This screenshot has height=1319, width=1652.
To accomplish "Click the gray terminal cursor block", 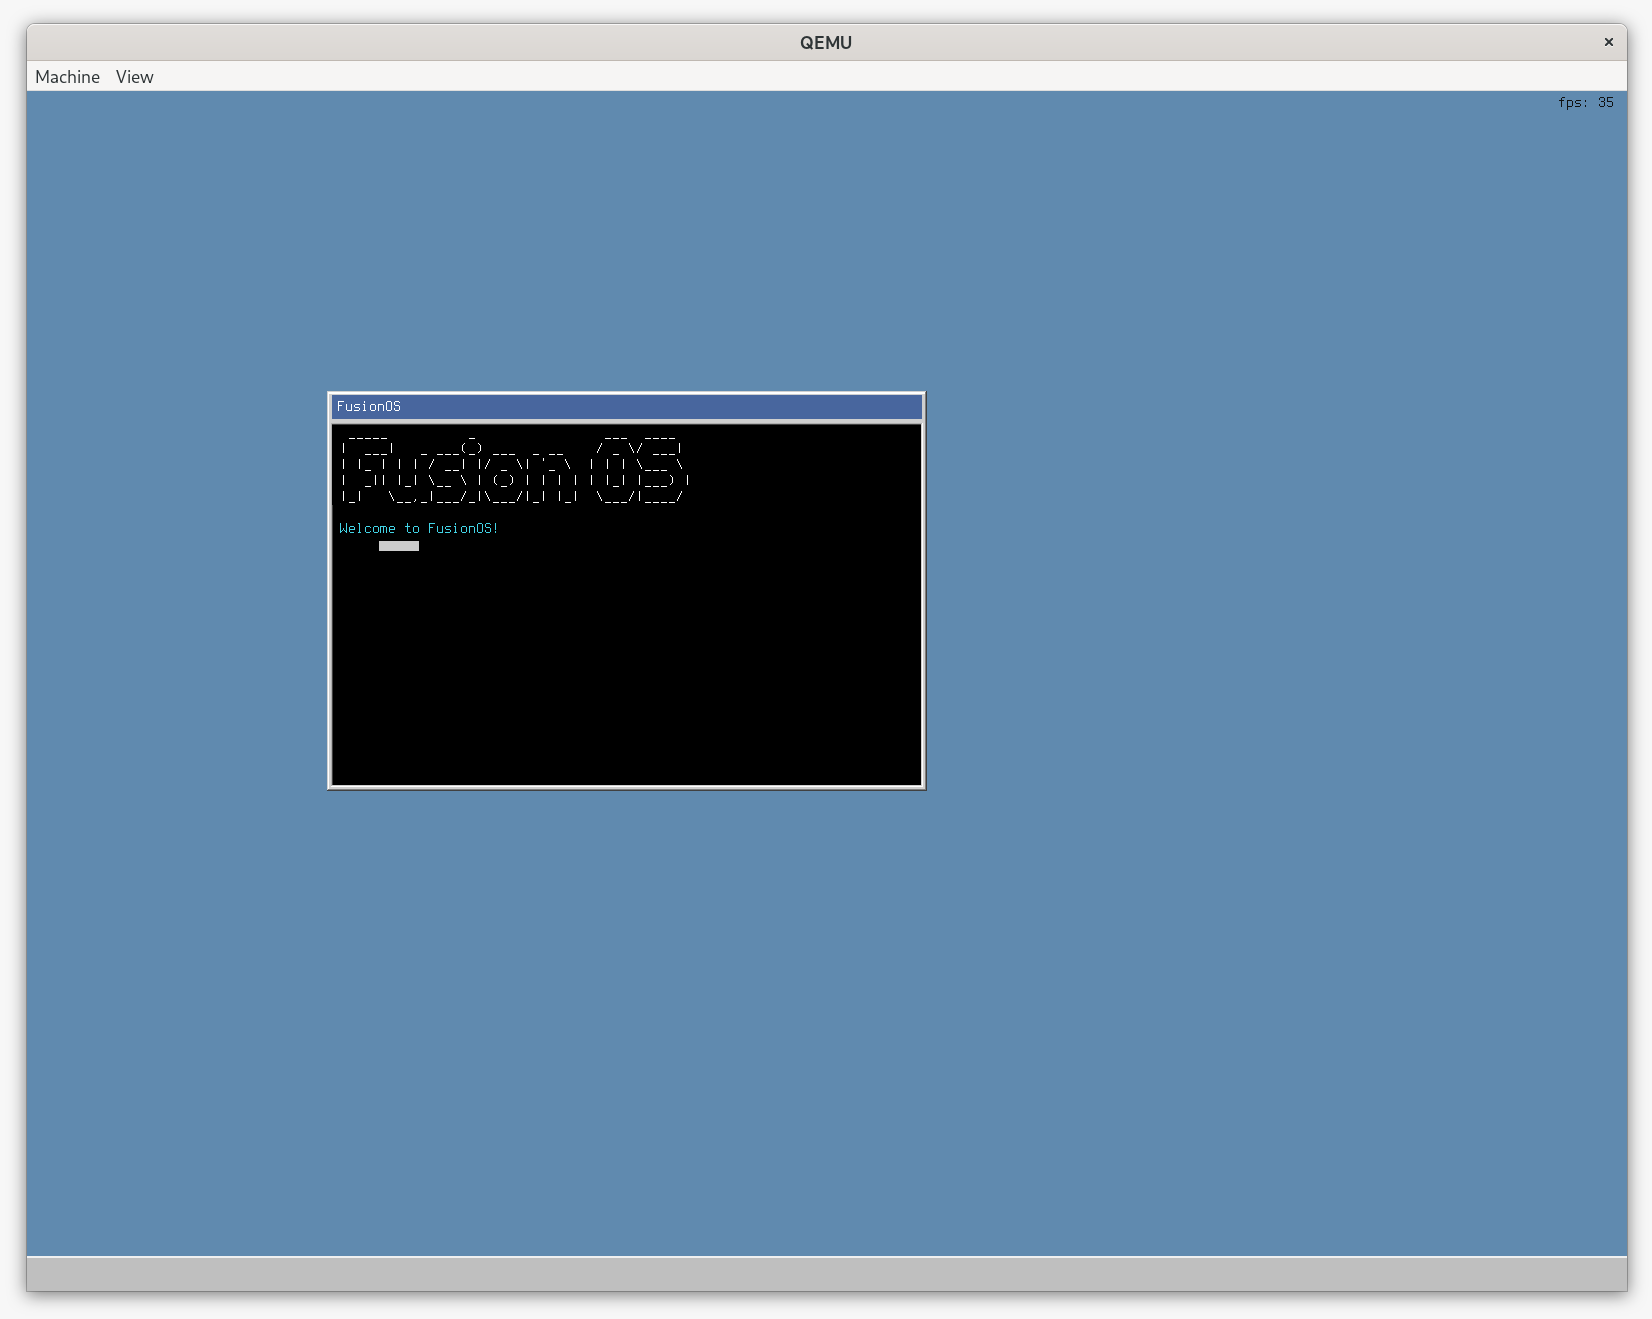I will click(399, 546).
